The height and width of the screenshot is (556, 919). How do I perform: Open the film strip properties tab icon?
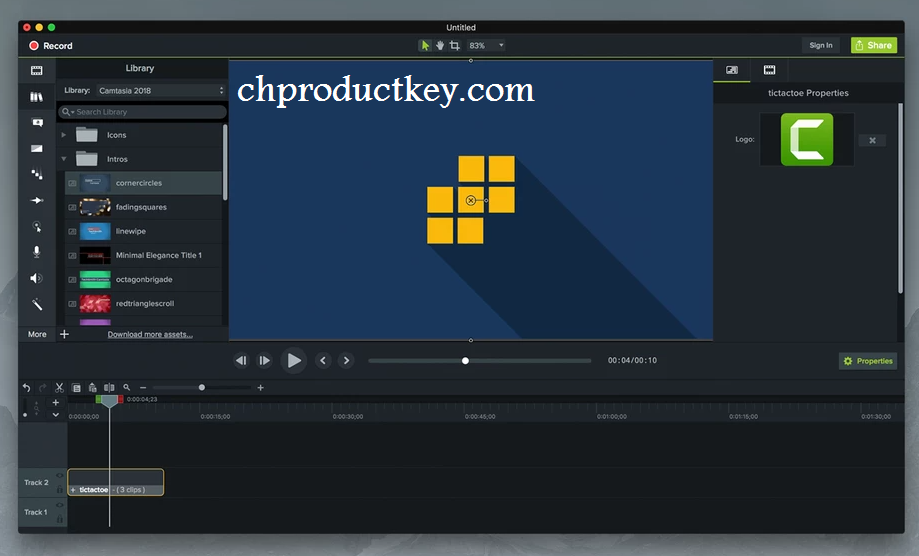pos(770,70)
